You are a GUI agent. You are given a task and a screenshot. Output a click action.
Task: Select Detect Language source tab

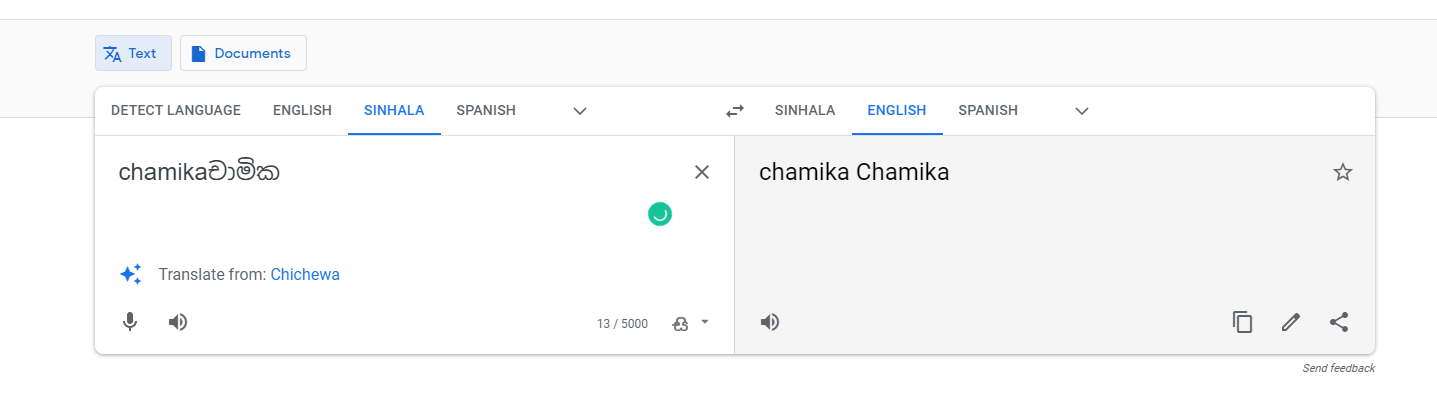(x=176, y=111)
